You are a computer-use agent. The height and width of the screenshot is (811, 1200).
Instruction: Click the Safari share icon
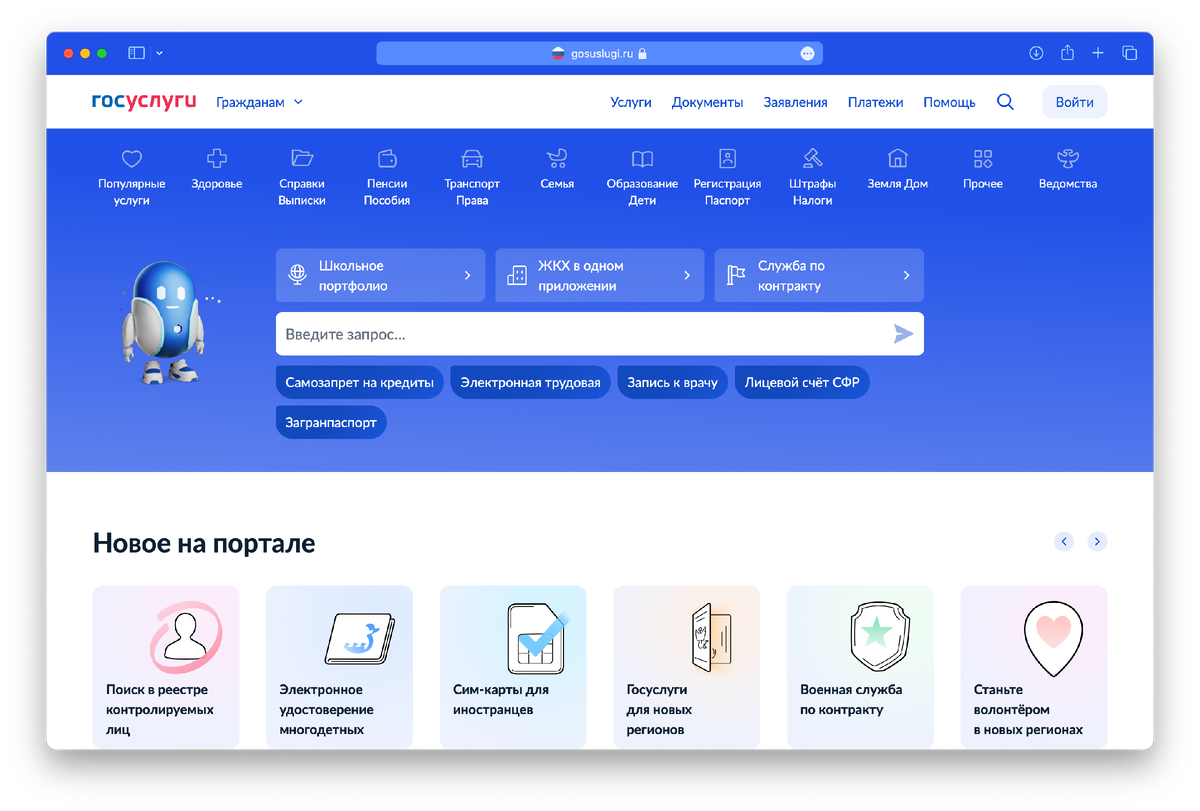pyautogui.click(x=1067, y=53)
